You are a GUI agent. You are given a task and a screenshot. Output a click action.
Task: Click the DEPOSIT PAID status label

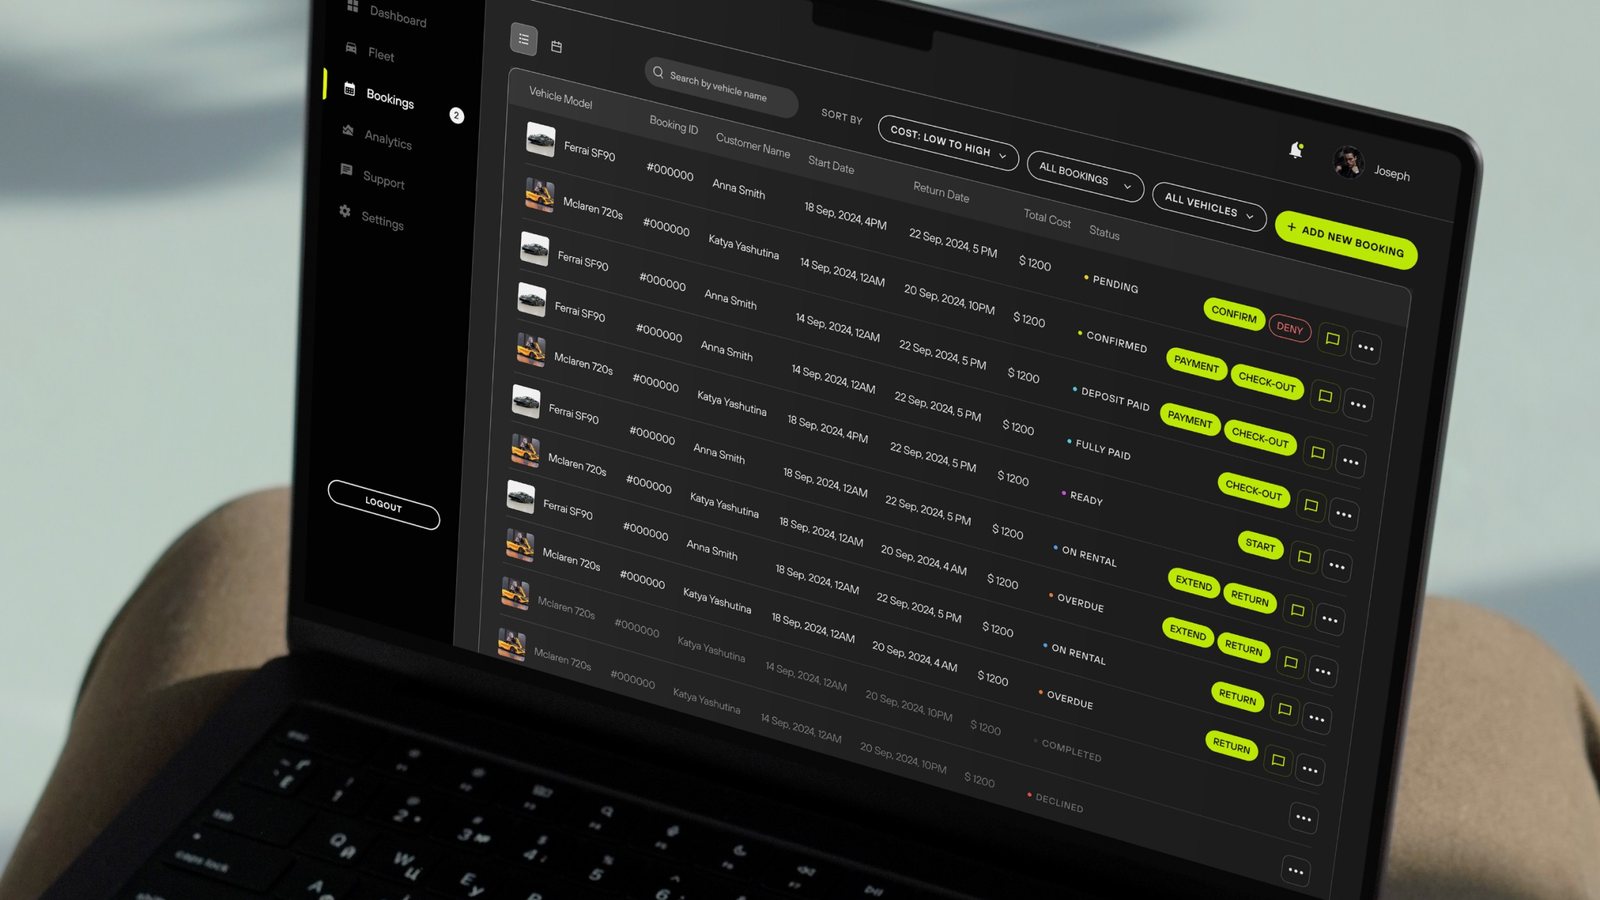(1111, 399)
